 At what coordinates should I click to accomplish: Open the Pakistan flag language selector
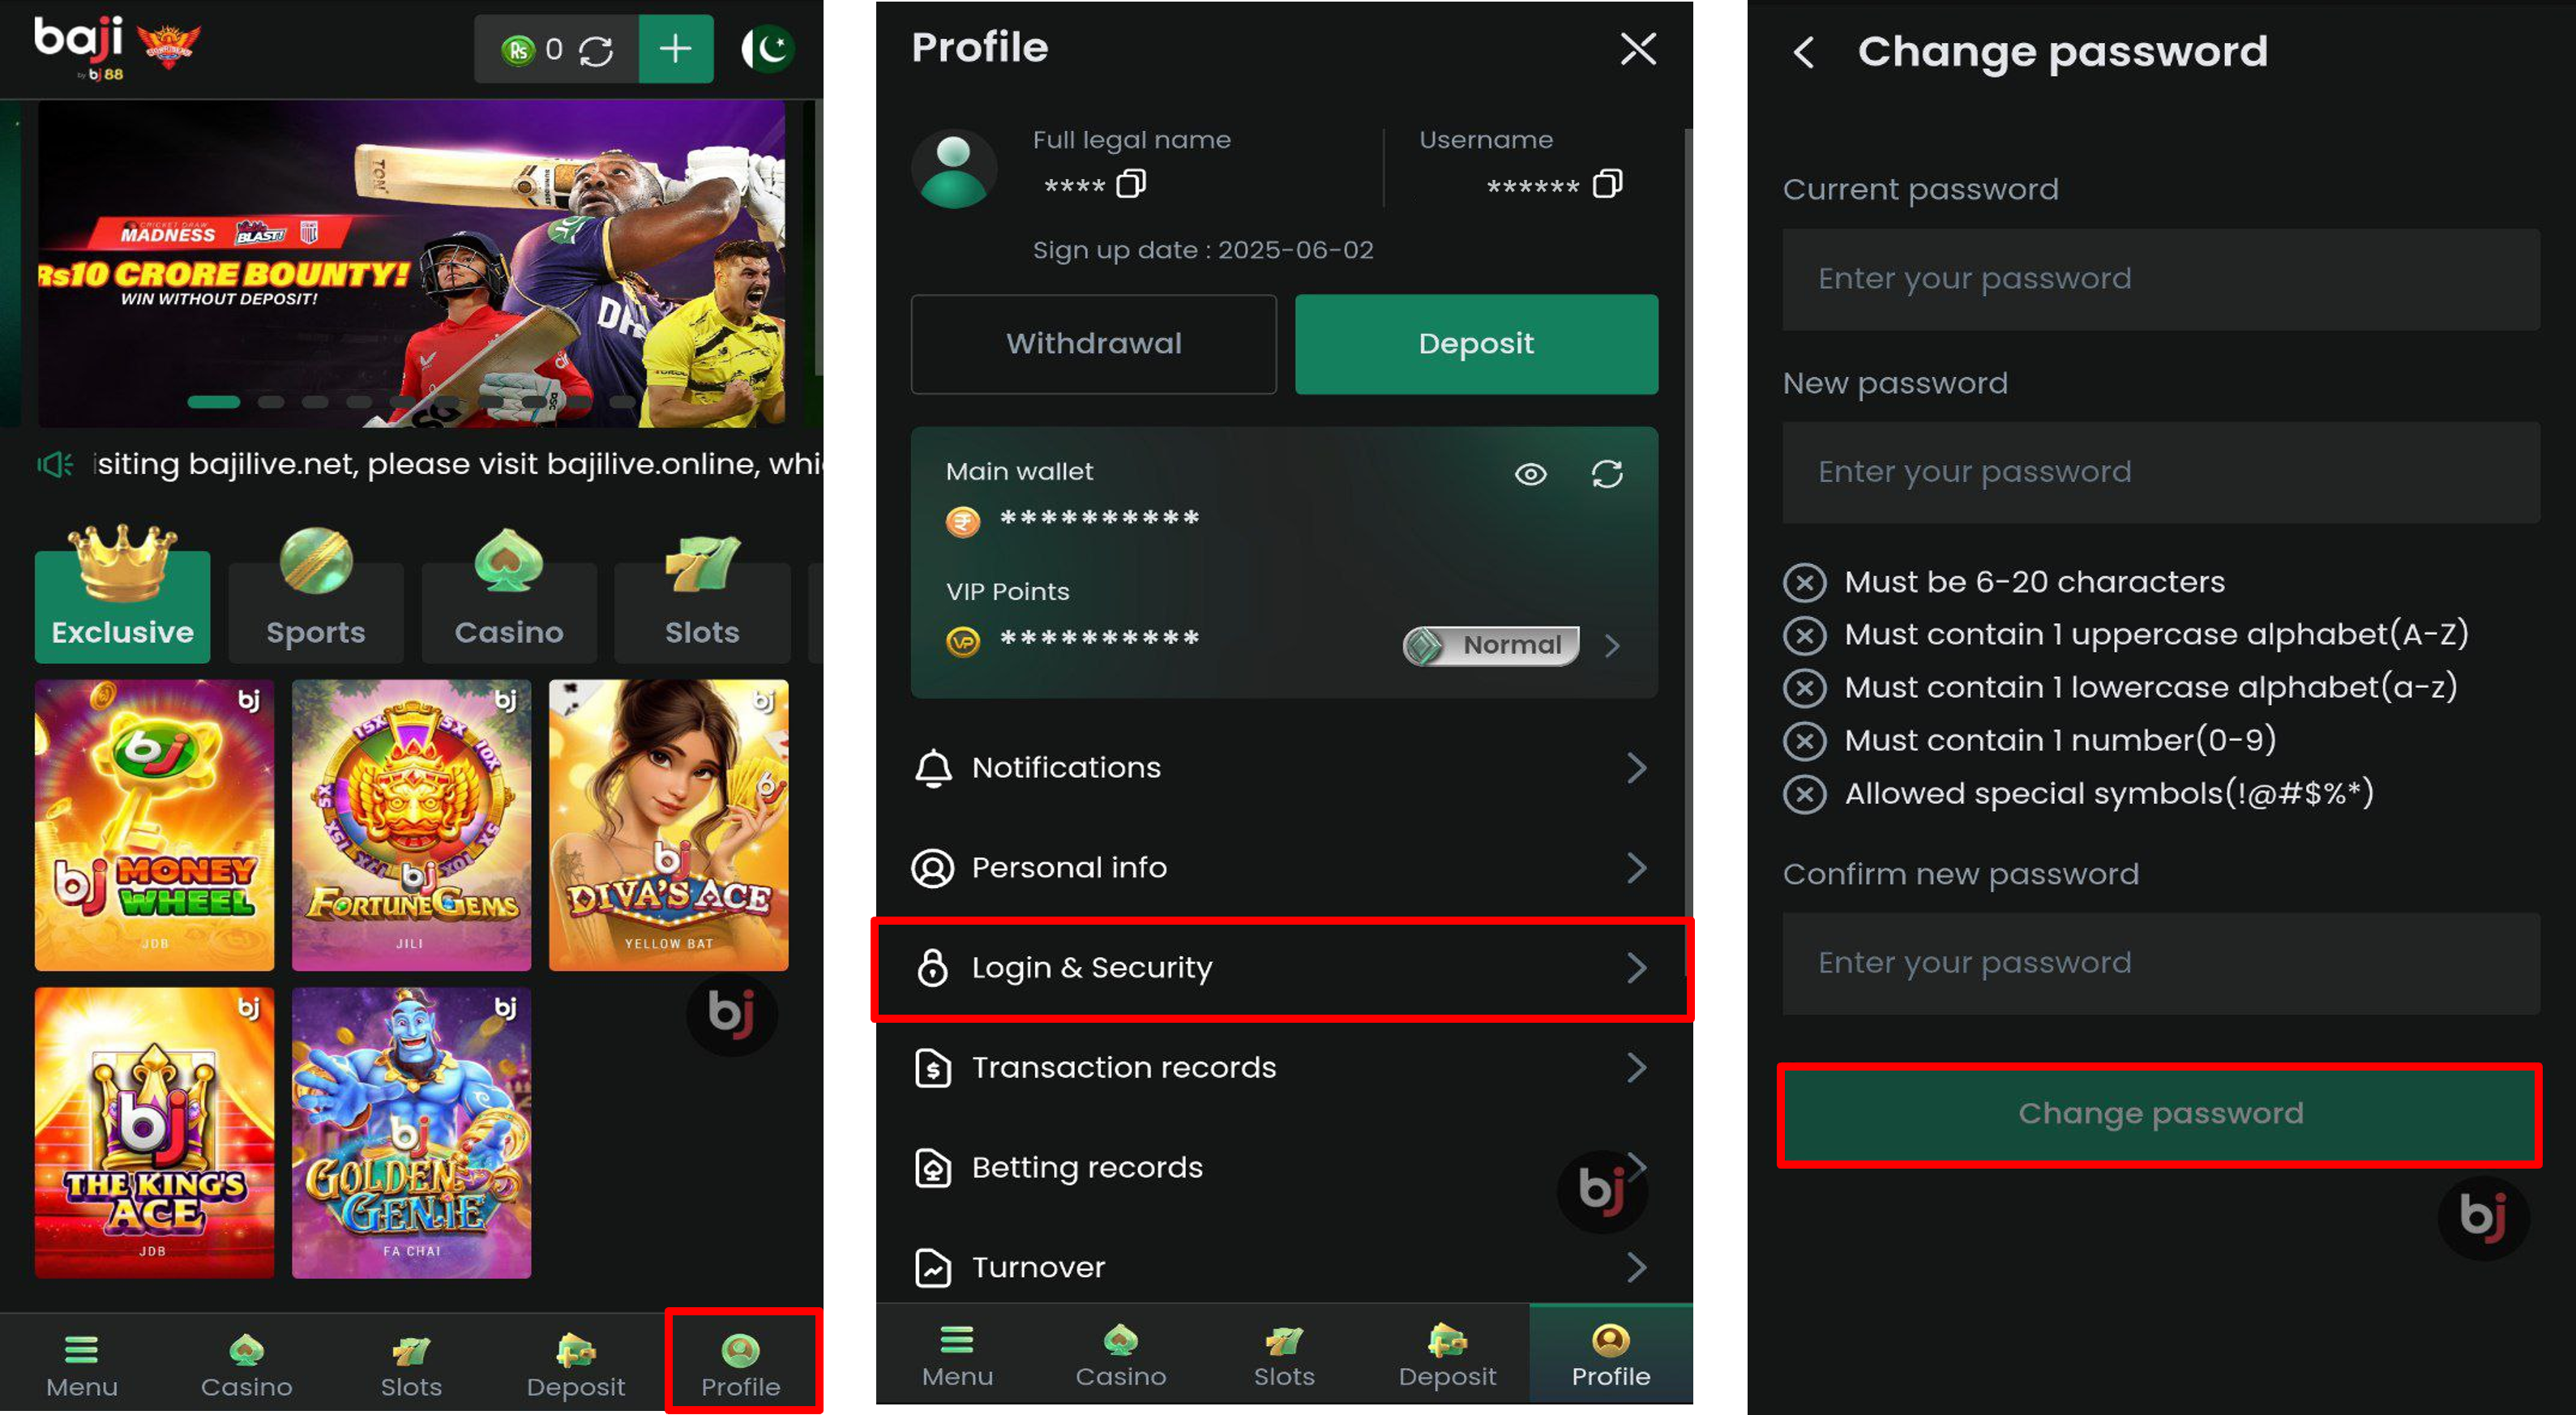click(x=768, y=49)
